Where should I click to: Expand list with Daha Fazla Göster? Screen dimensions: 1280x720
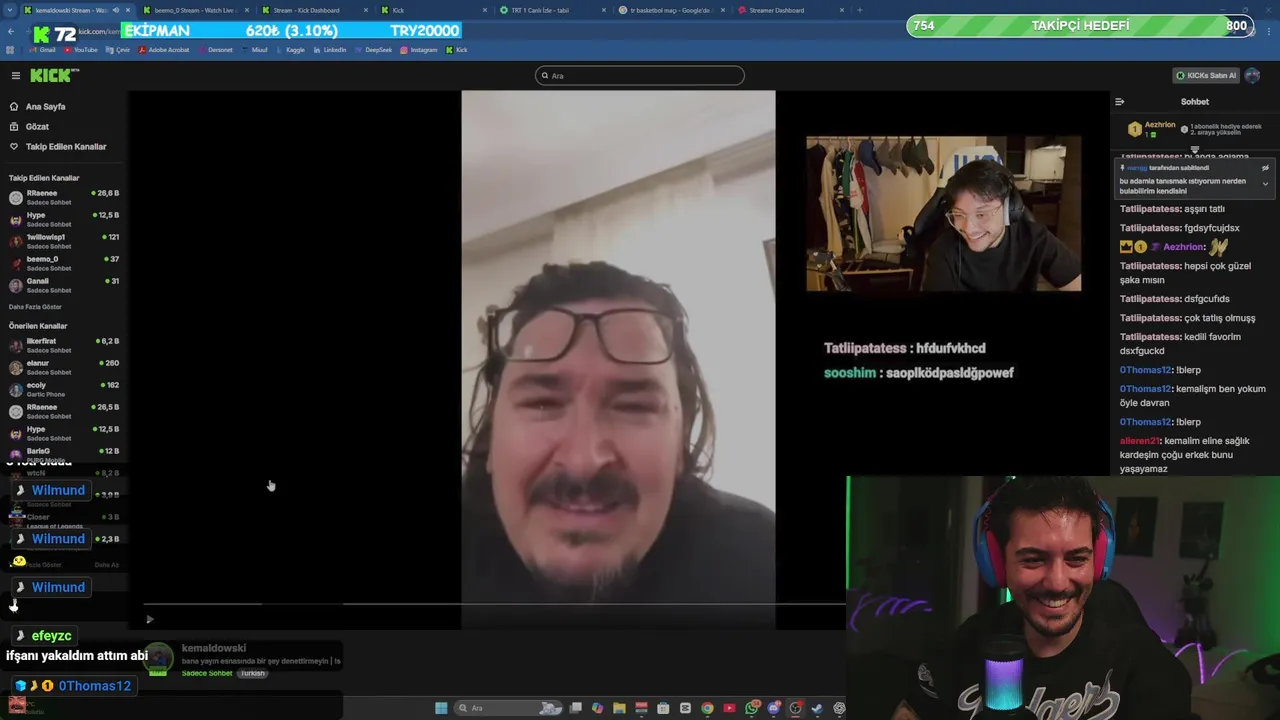pos(35,307)
